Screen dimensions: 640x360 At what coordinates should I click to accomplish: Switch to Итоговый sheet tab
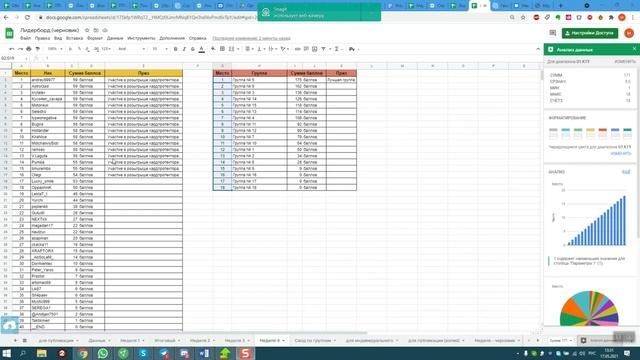tap(167, 340)
